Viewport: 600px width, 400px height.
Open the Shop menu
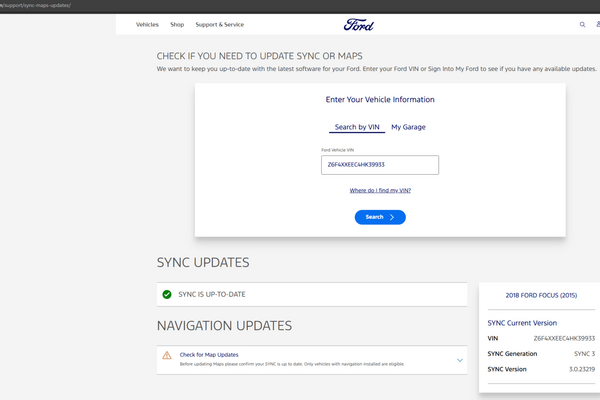(177, 24)
